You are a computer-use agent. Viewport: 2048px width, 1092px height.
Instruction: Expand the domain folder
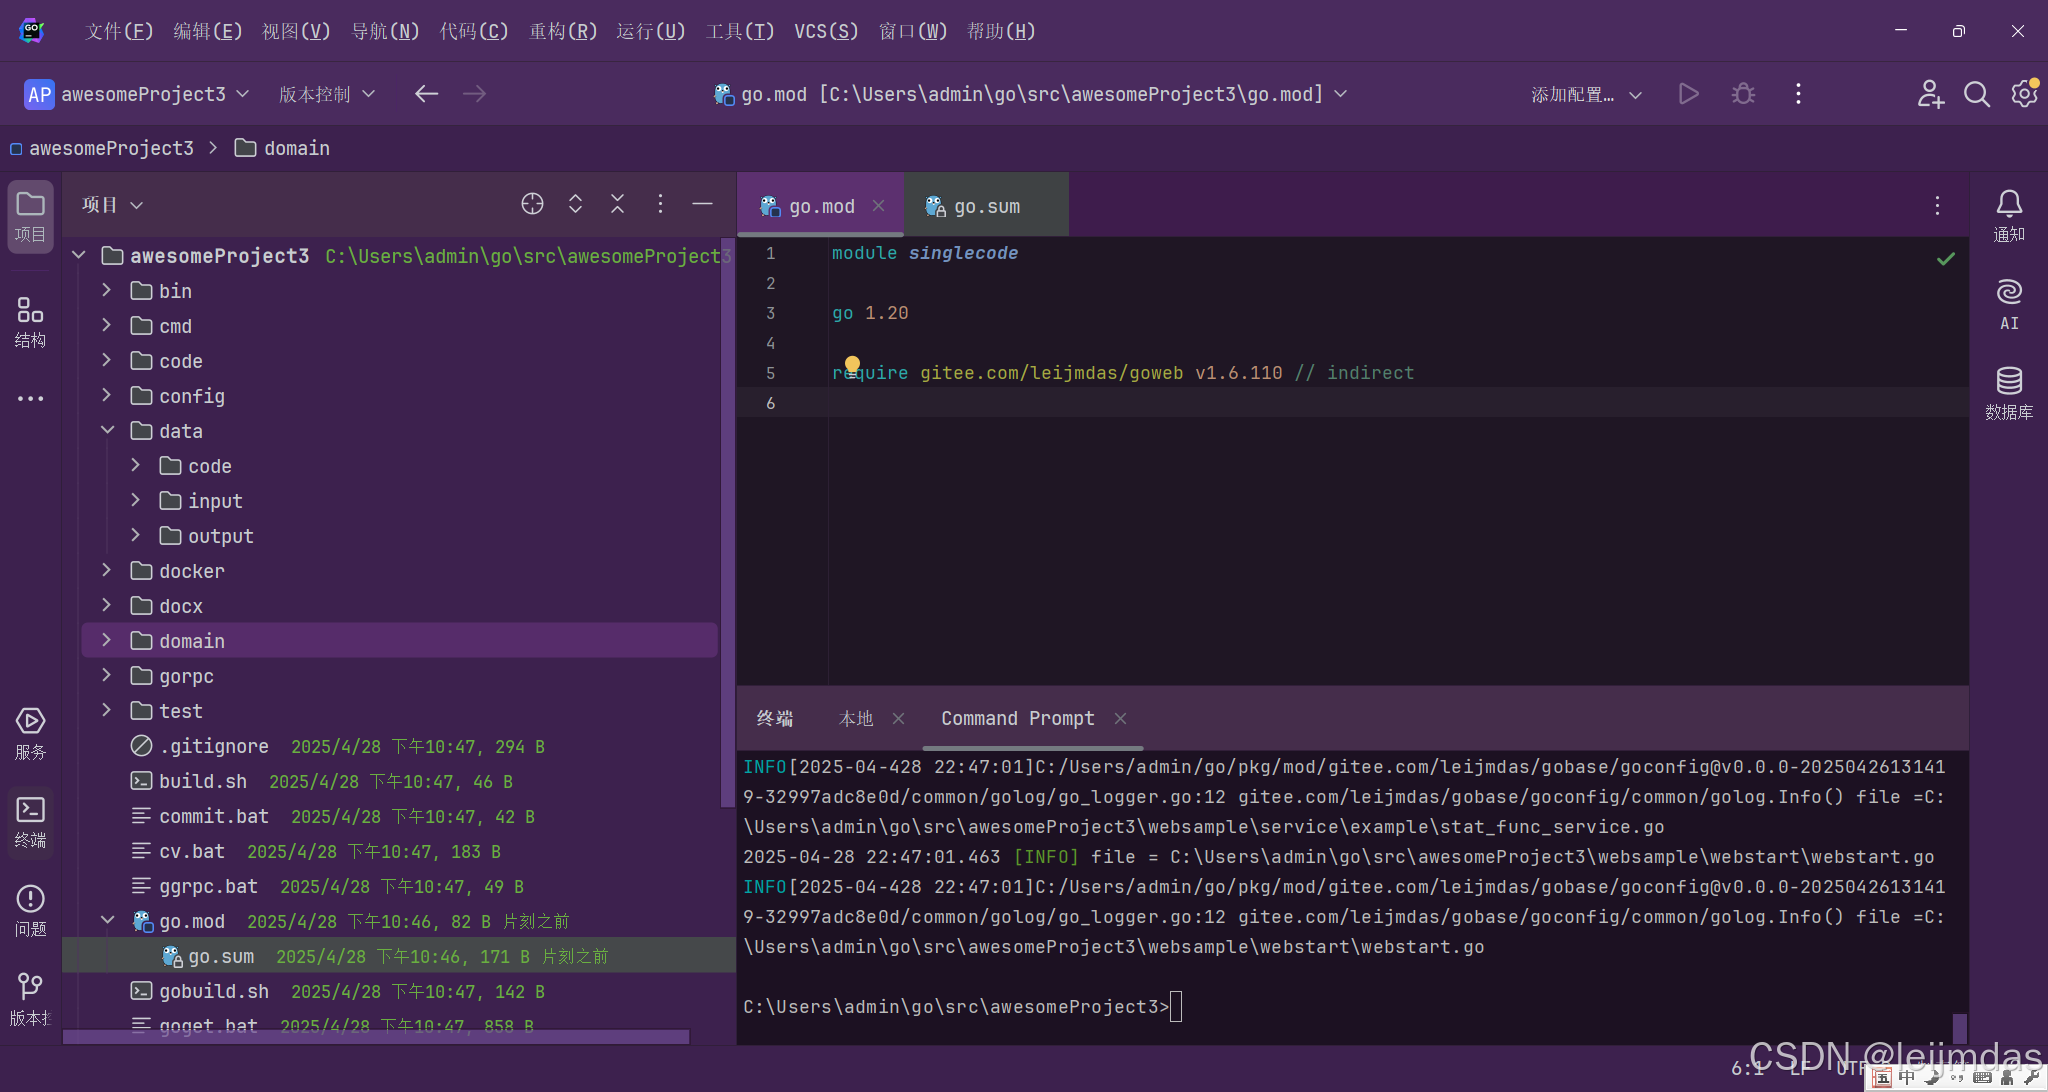pos(107,640)
